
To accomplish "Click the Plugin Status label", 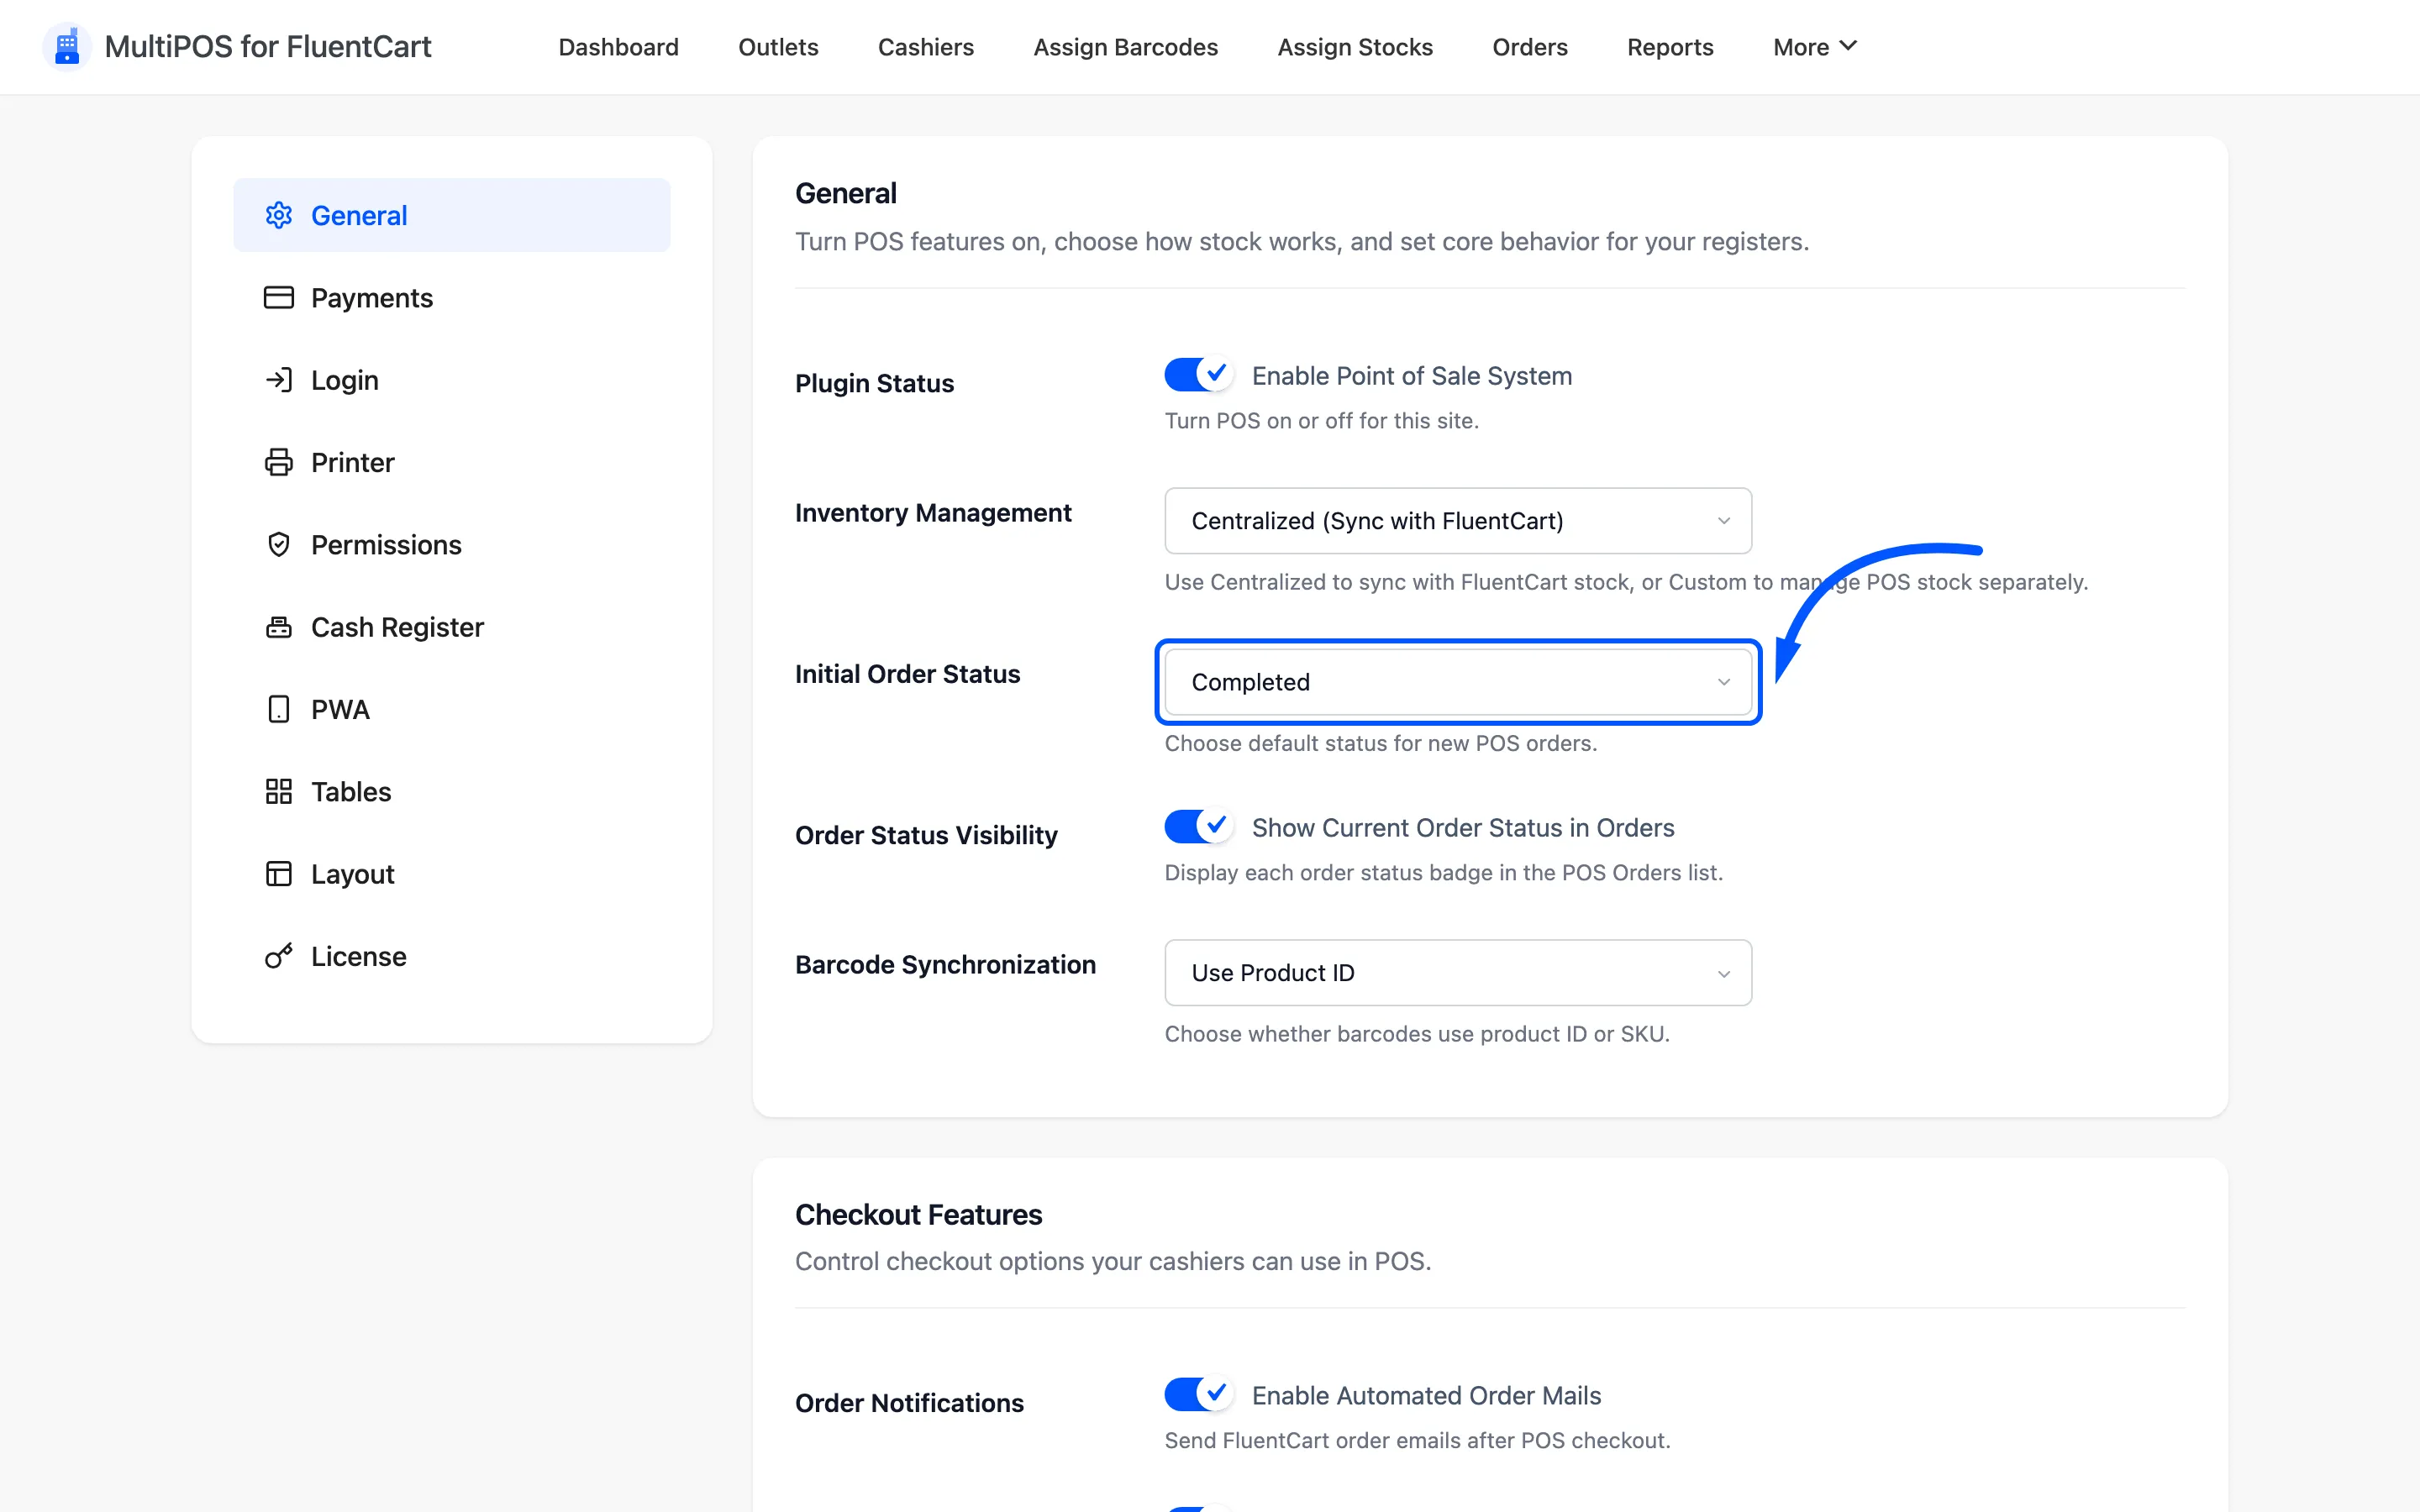I will pyautogui.click(x=874, y=383).
